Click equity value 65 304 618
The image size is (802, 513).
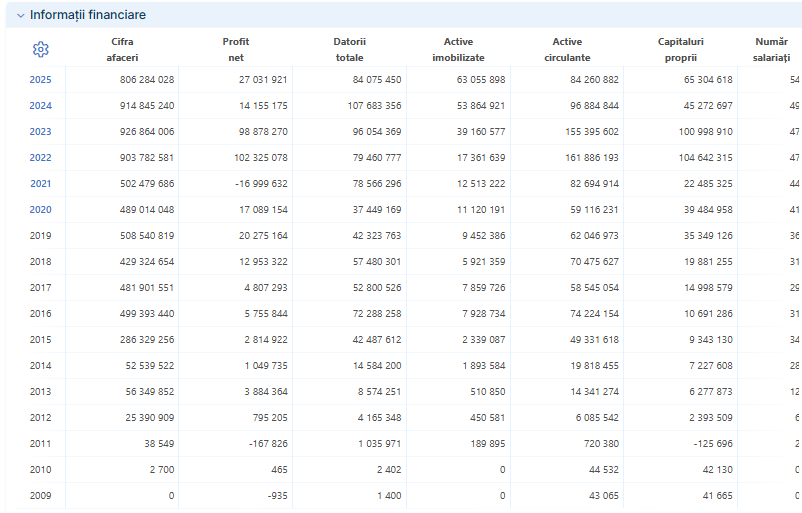click(708, 80)
